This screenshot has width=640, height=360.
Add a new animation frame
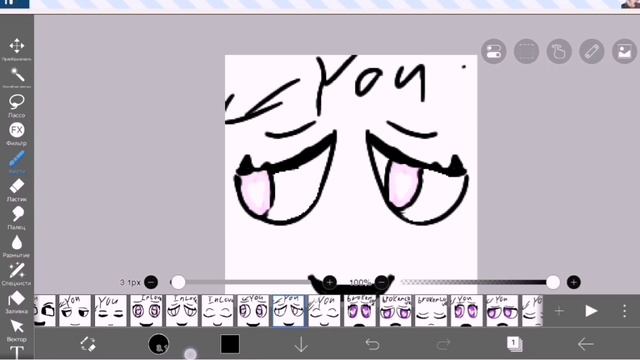559,311
